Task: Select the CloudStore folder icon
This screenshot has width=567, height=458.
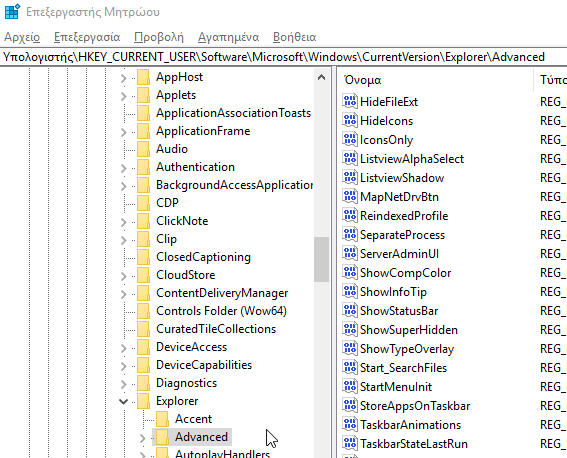Action: point(144,275)
